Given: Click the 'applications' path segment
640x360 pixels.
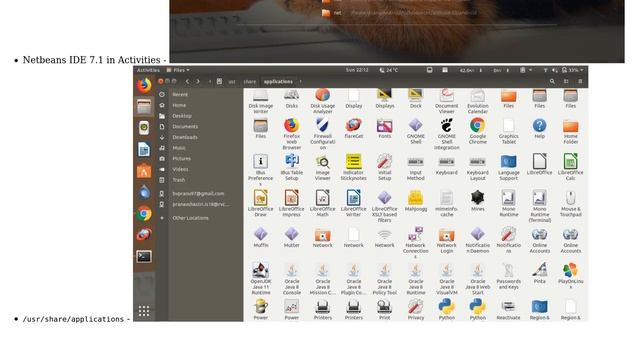Looking at the screenshot, I should (278, 82).
